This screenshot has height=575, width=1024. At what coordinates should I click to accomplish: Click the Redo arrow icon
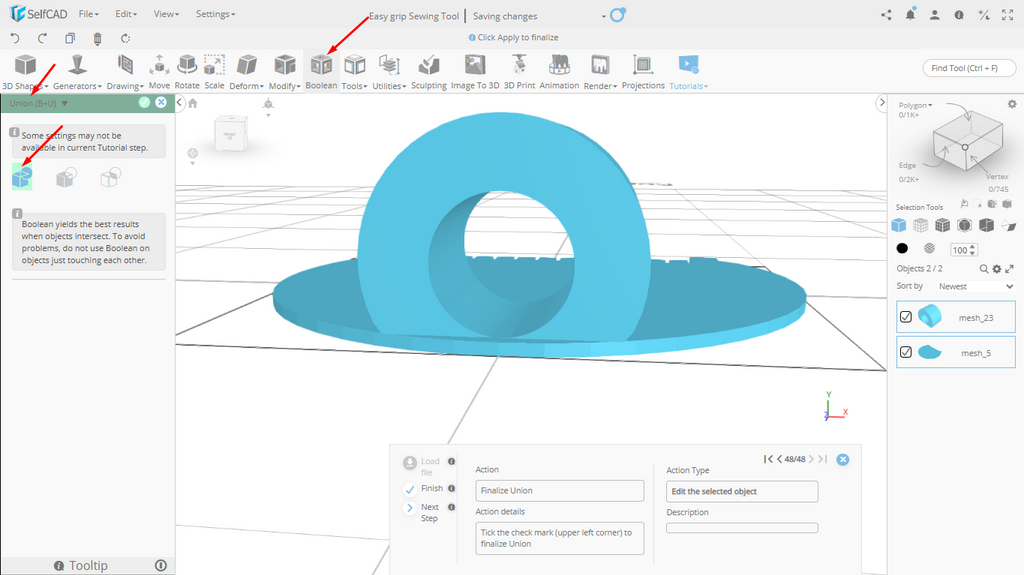pos(42,38)
